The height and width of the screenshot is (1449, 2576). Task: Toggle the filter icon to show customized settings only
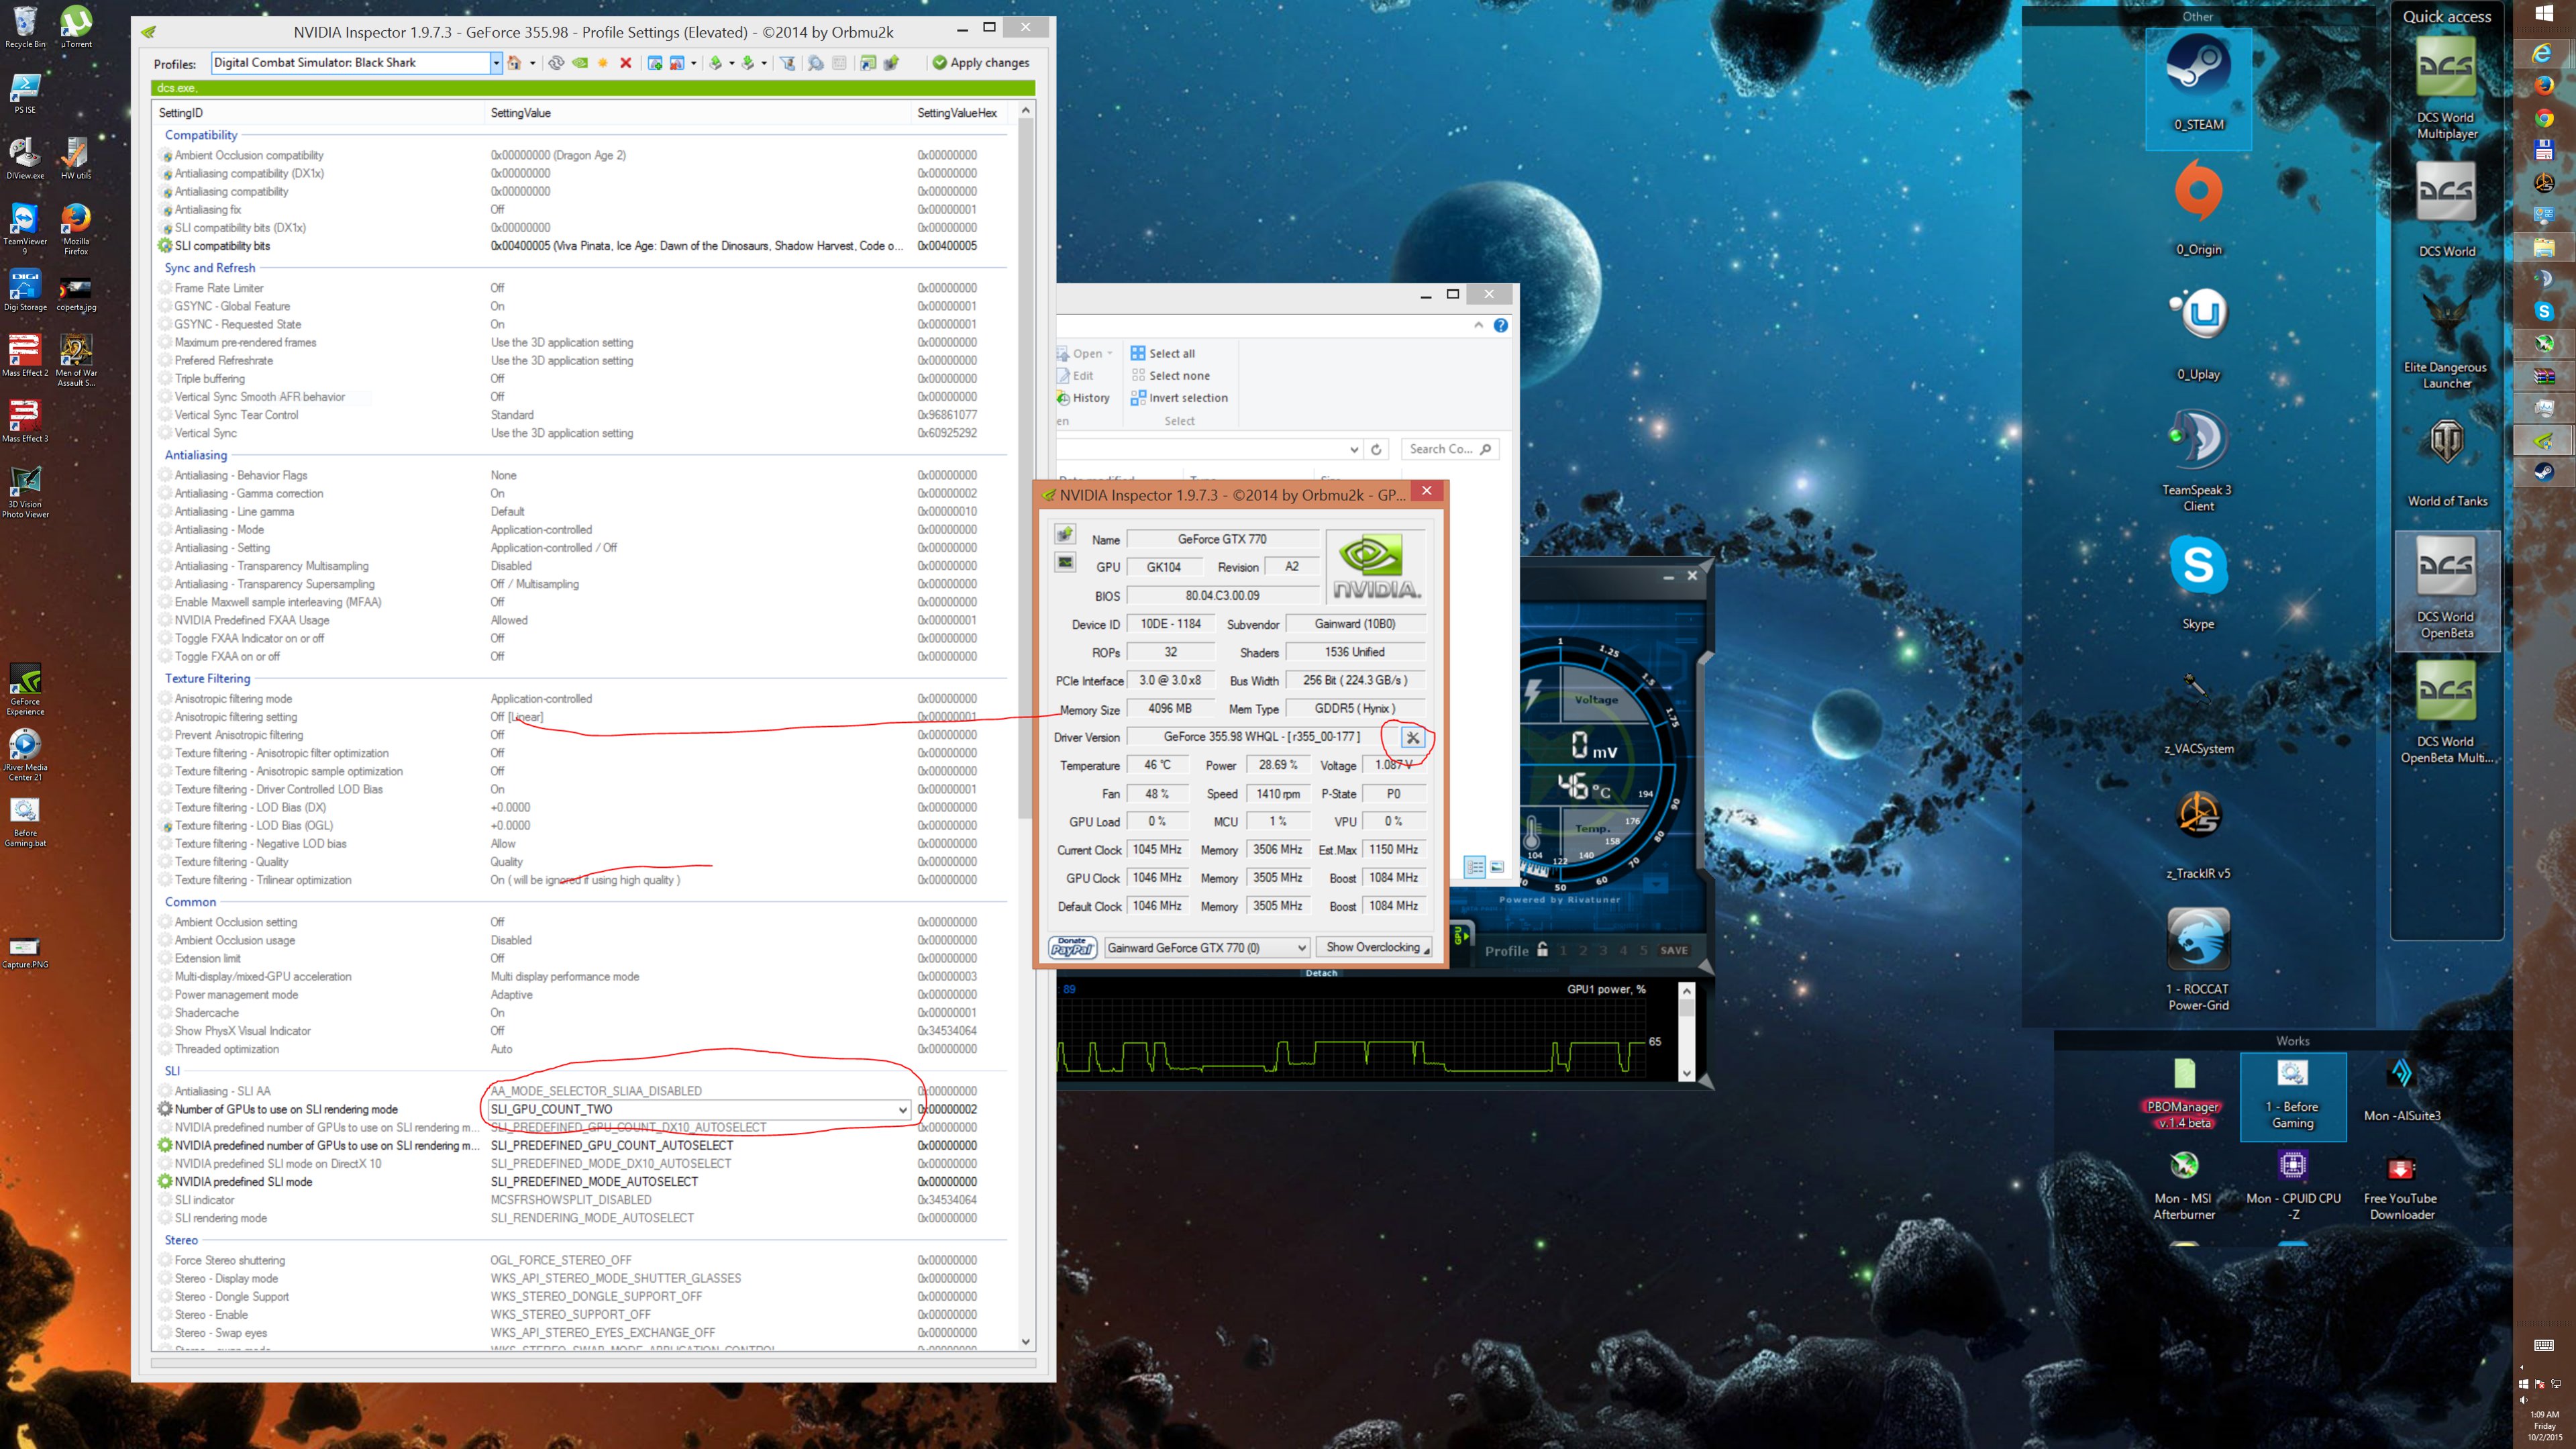coord(788,63)
